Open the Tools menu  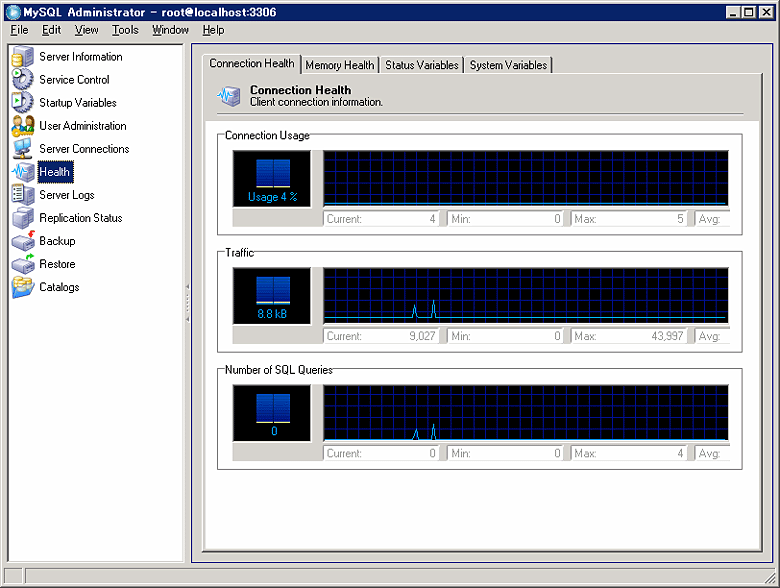pos(125,30)
